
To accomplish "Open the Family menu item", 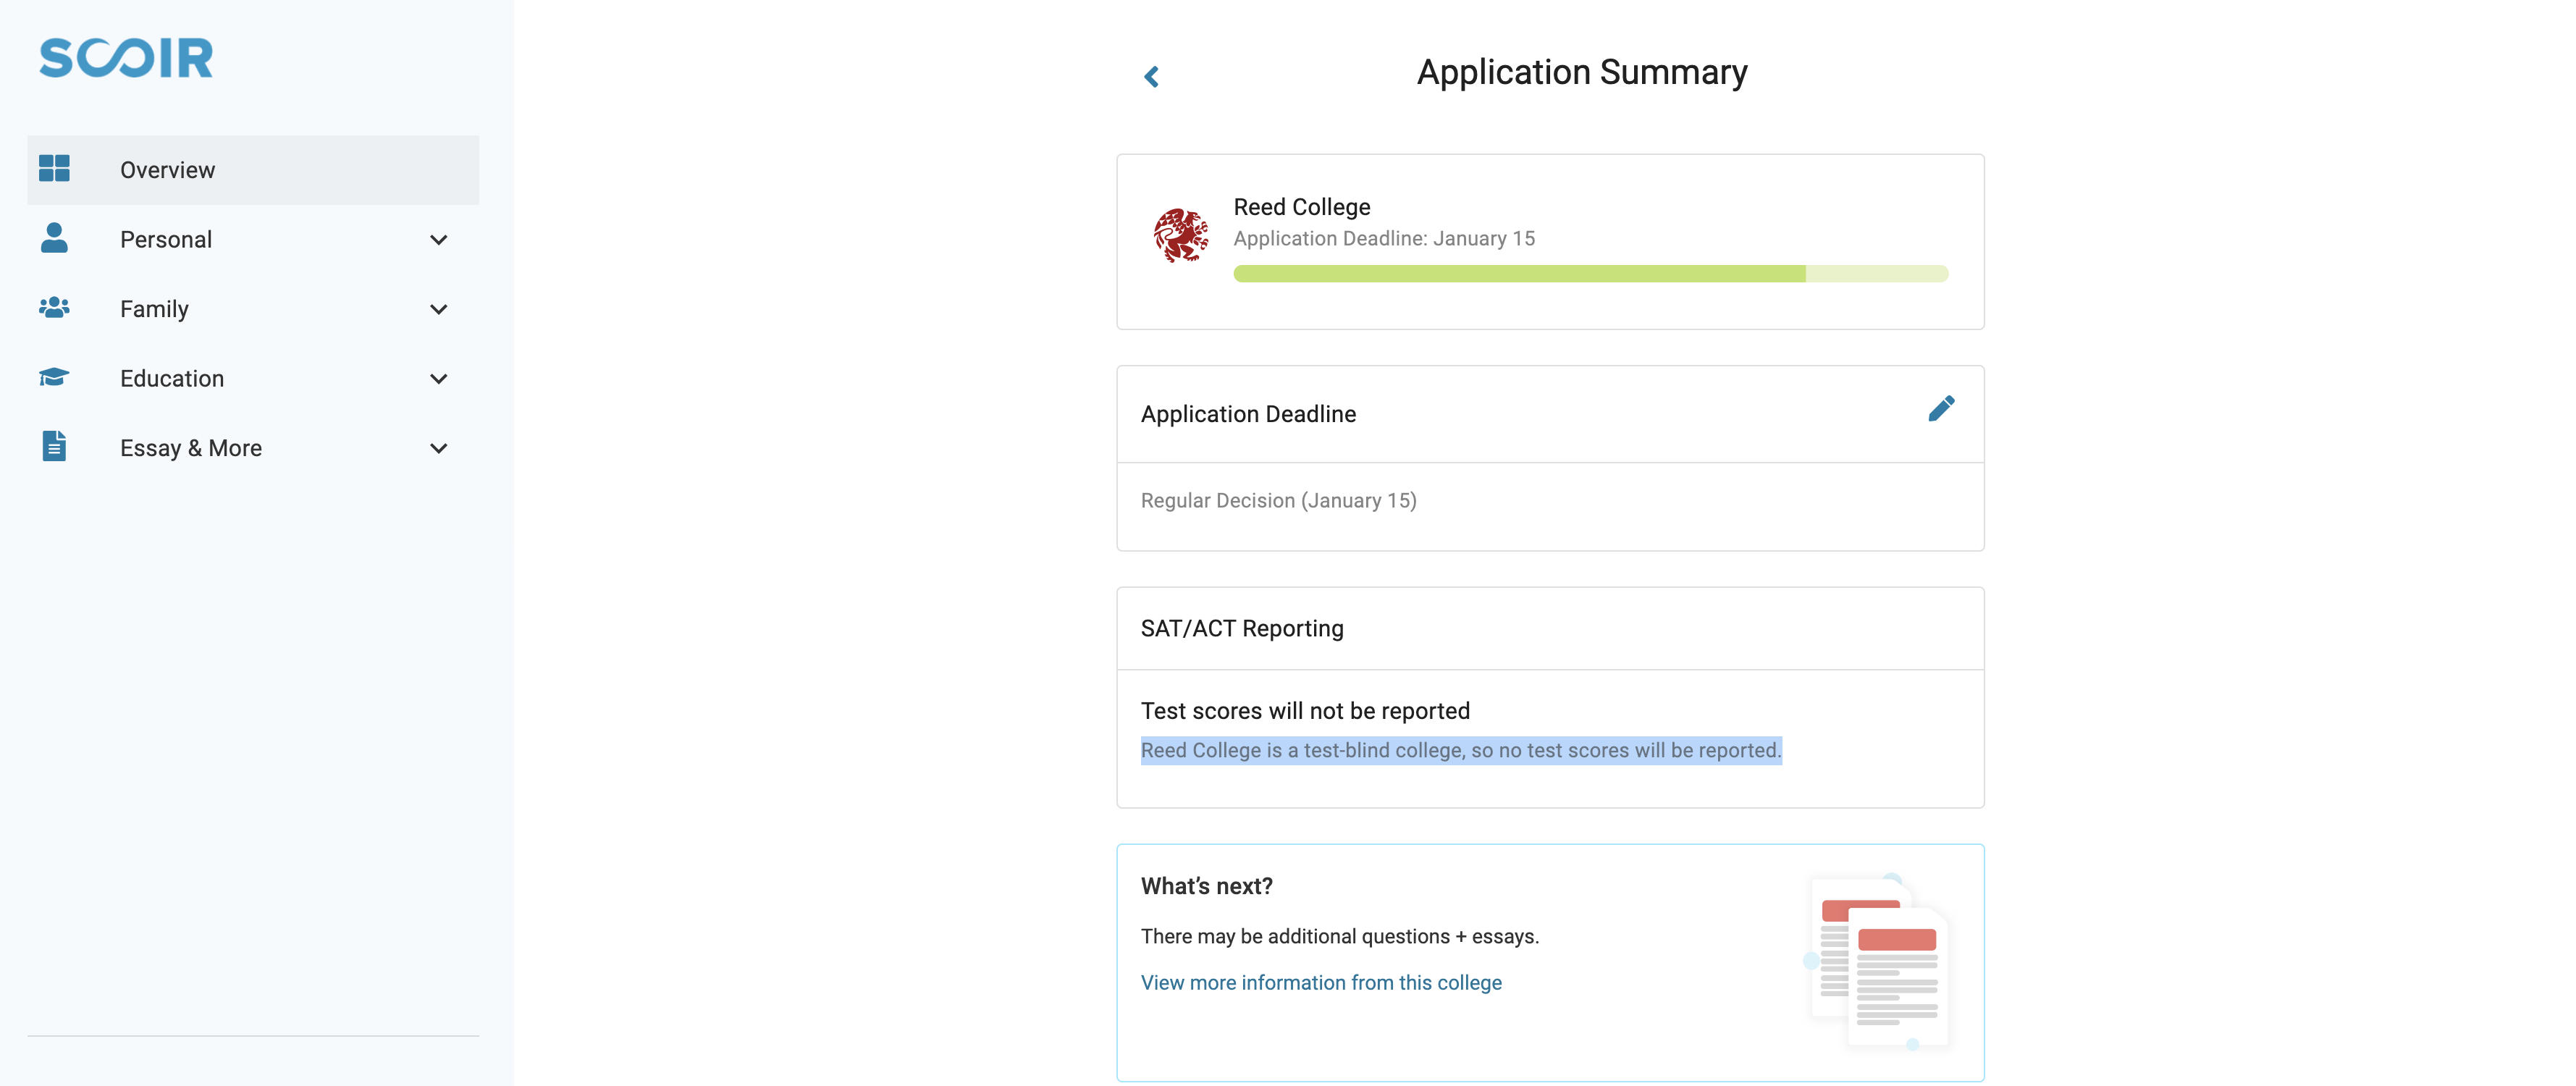I will pyautogui.click(x=253, y=309).
